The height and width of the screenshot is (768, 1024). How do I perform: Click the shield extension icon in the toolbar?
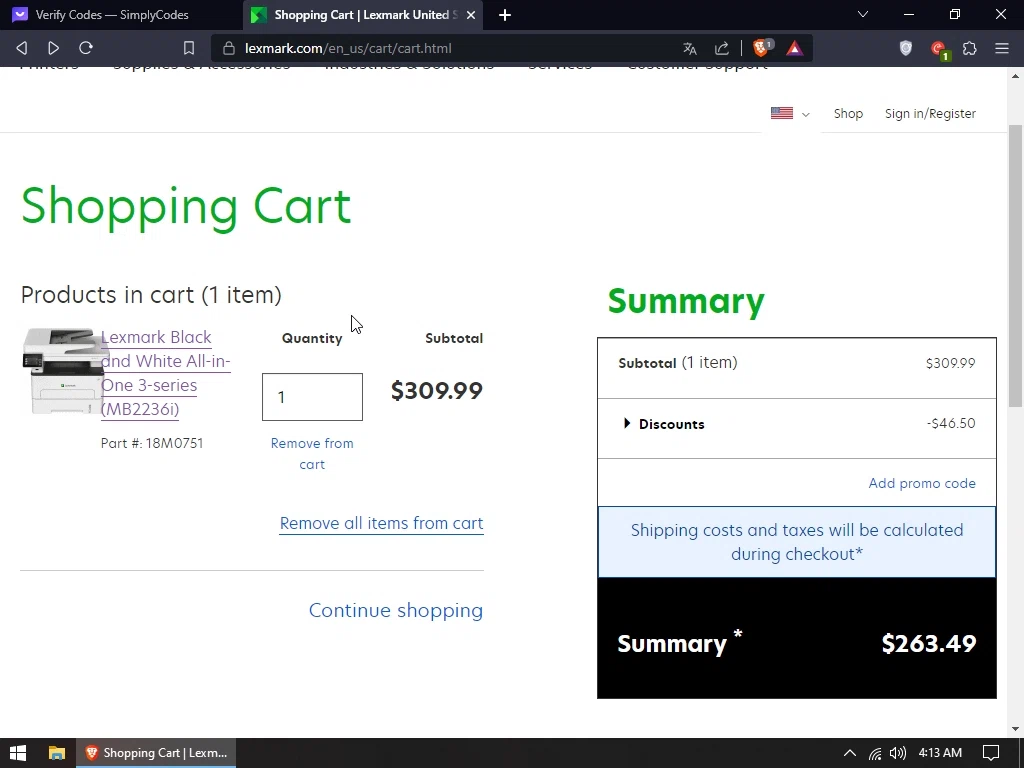[x=906, y=48]
